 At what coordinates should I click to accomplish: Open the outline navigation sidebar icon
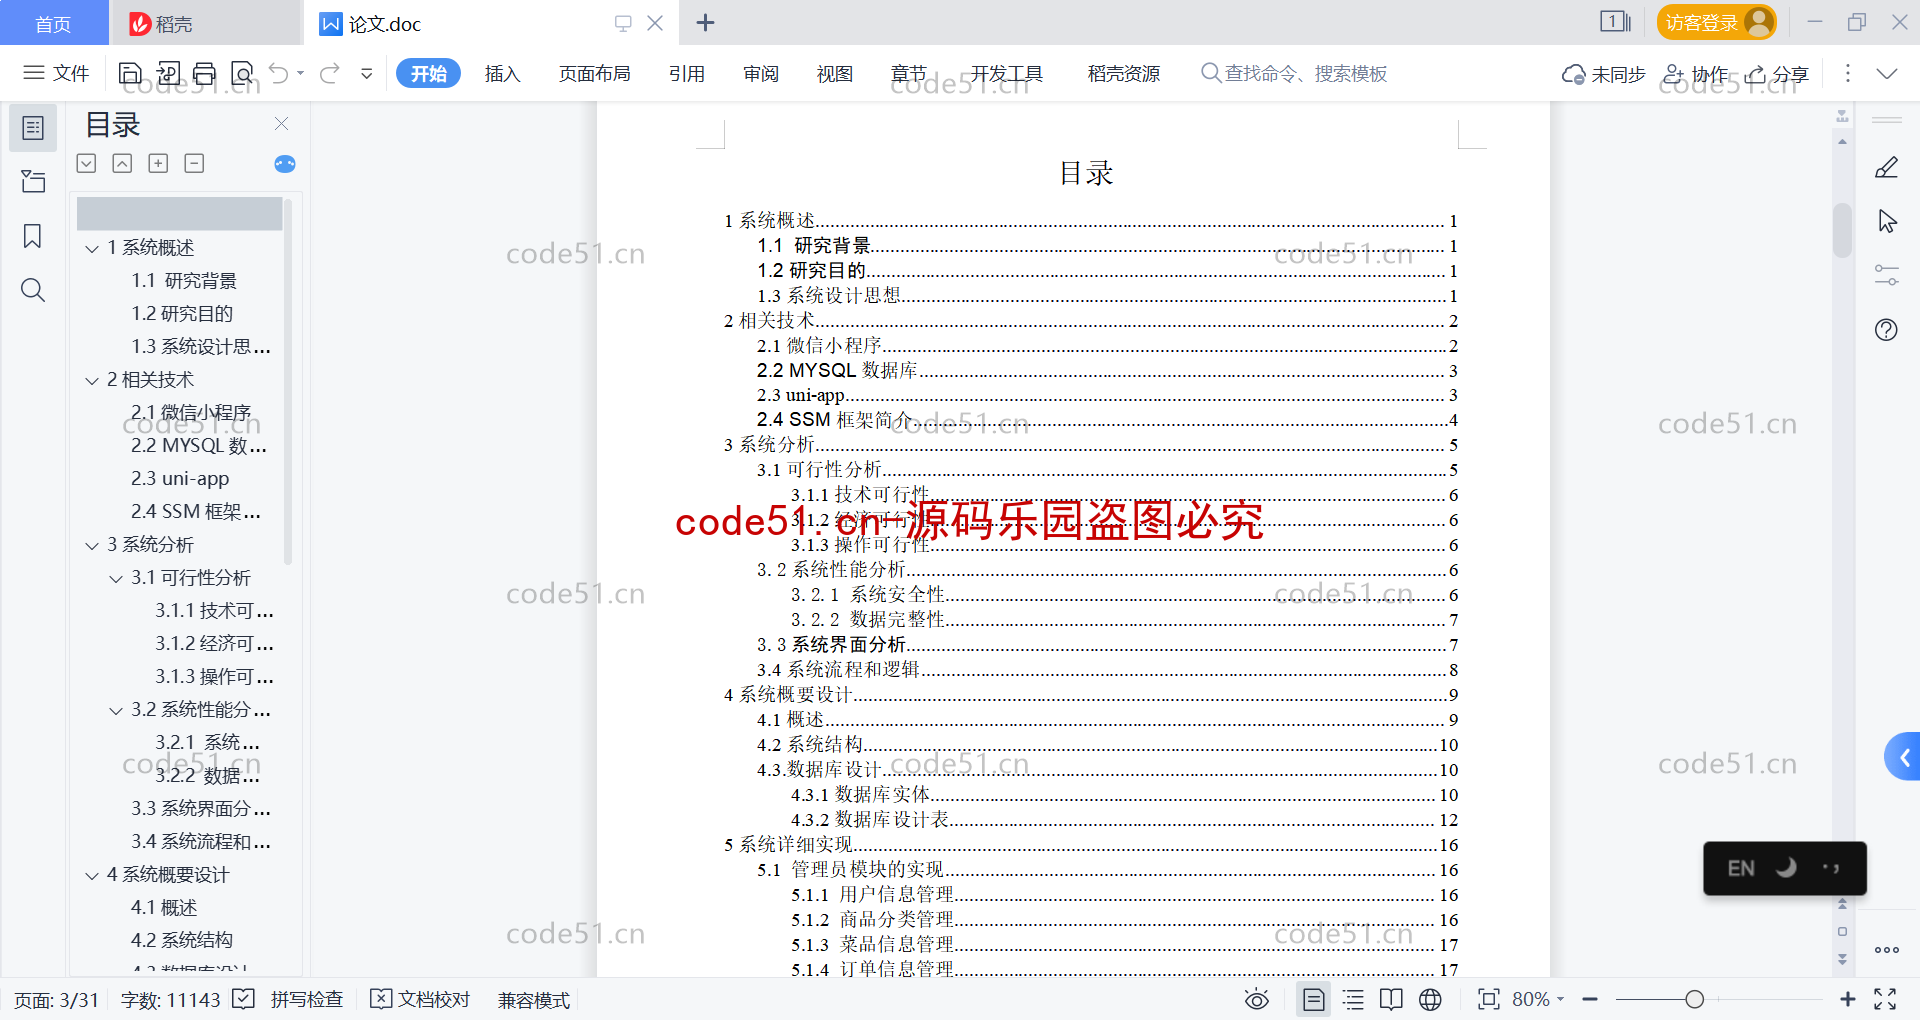click(x=33, y=128)
